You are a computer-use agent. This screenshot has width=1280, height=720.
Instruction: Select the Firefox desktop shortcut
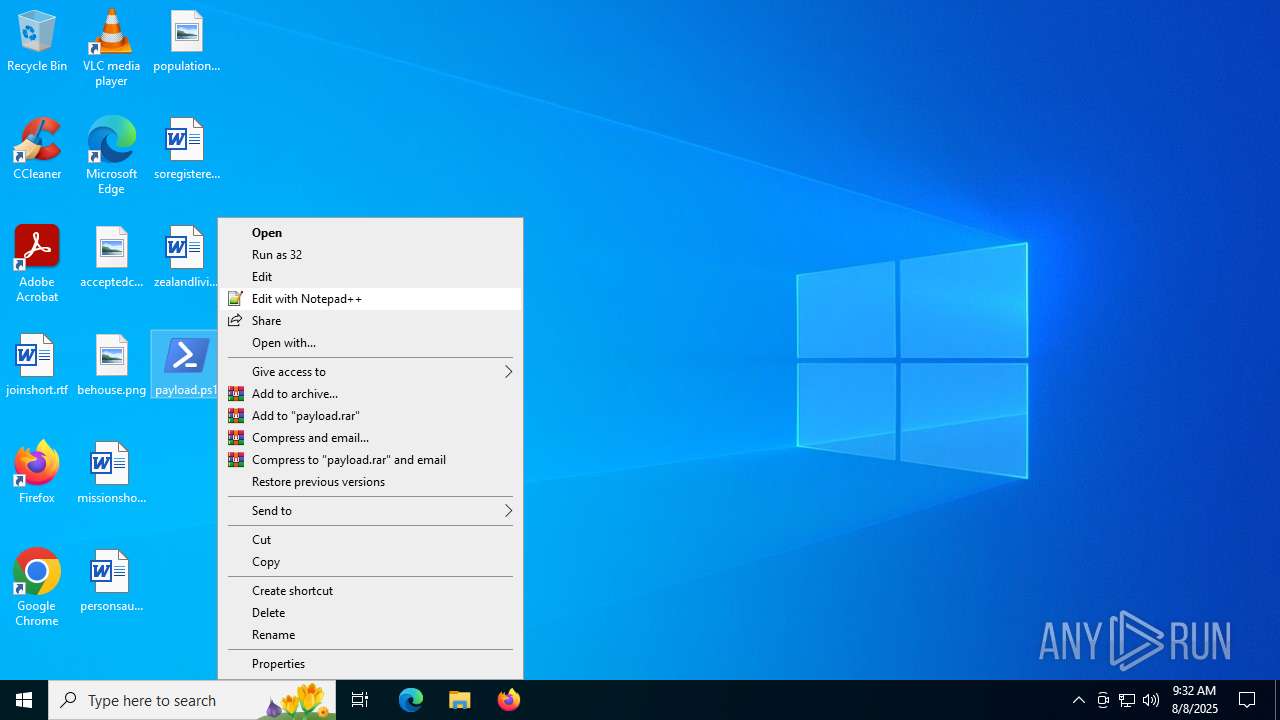[37, 473]
